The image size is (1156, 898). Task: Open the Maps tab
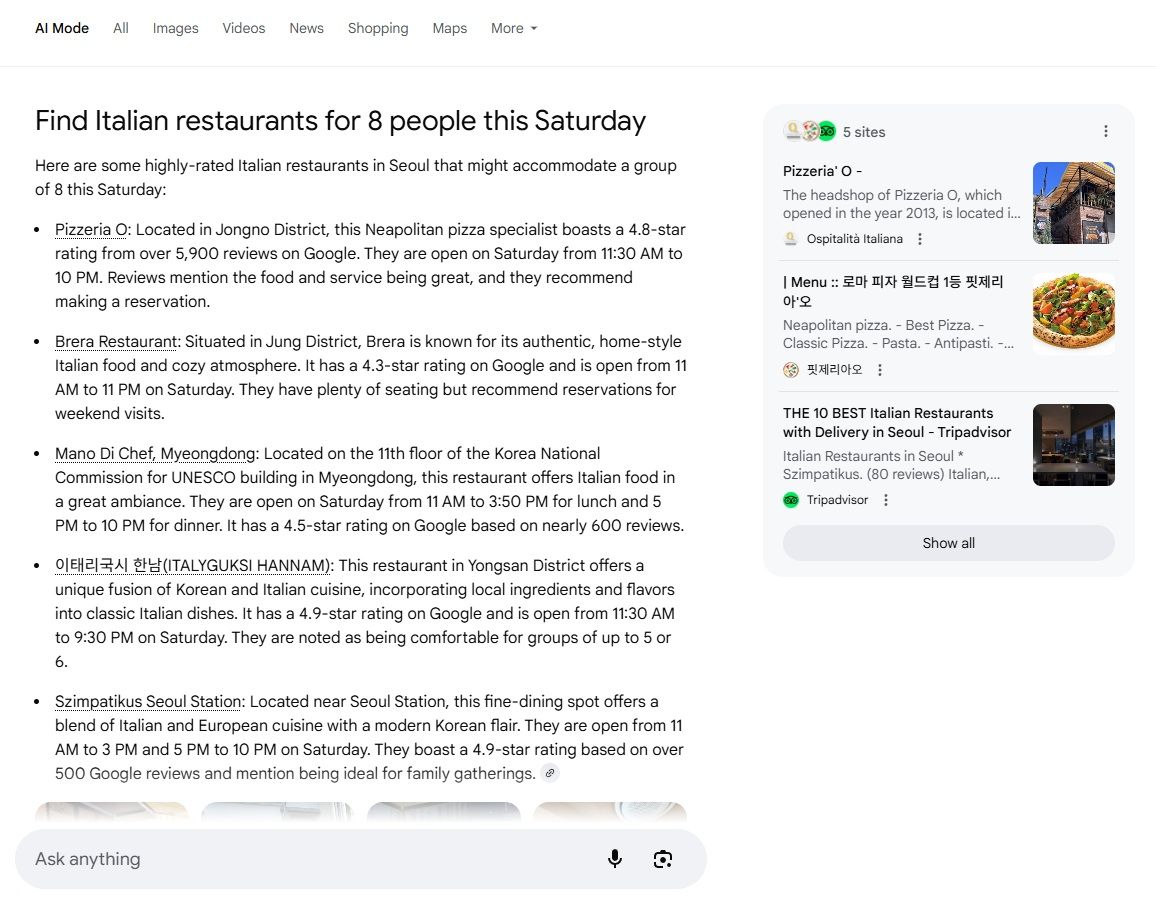pos(449,28)
